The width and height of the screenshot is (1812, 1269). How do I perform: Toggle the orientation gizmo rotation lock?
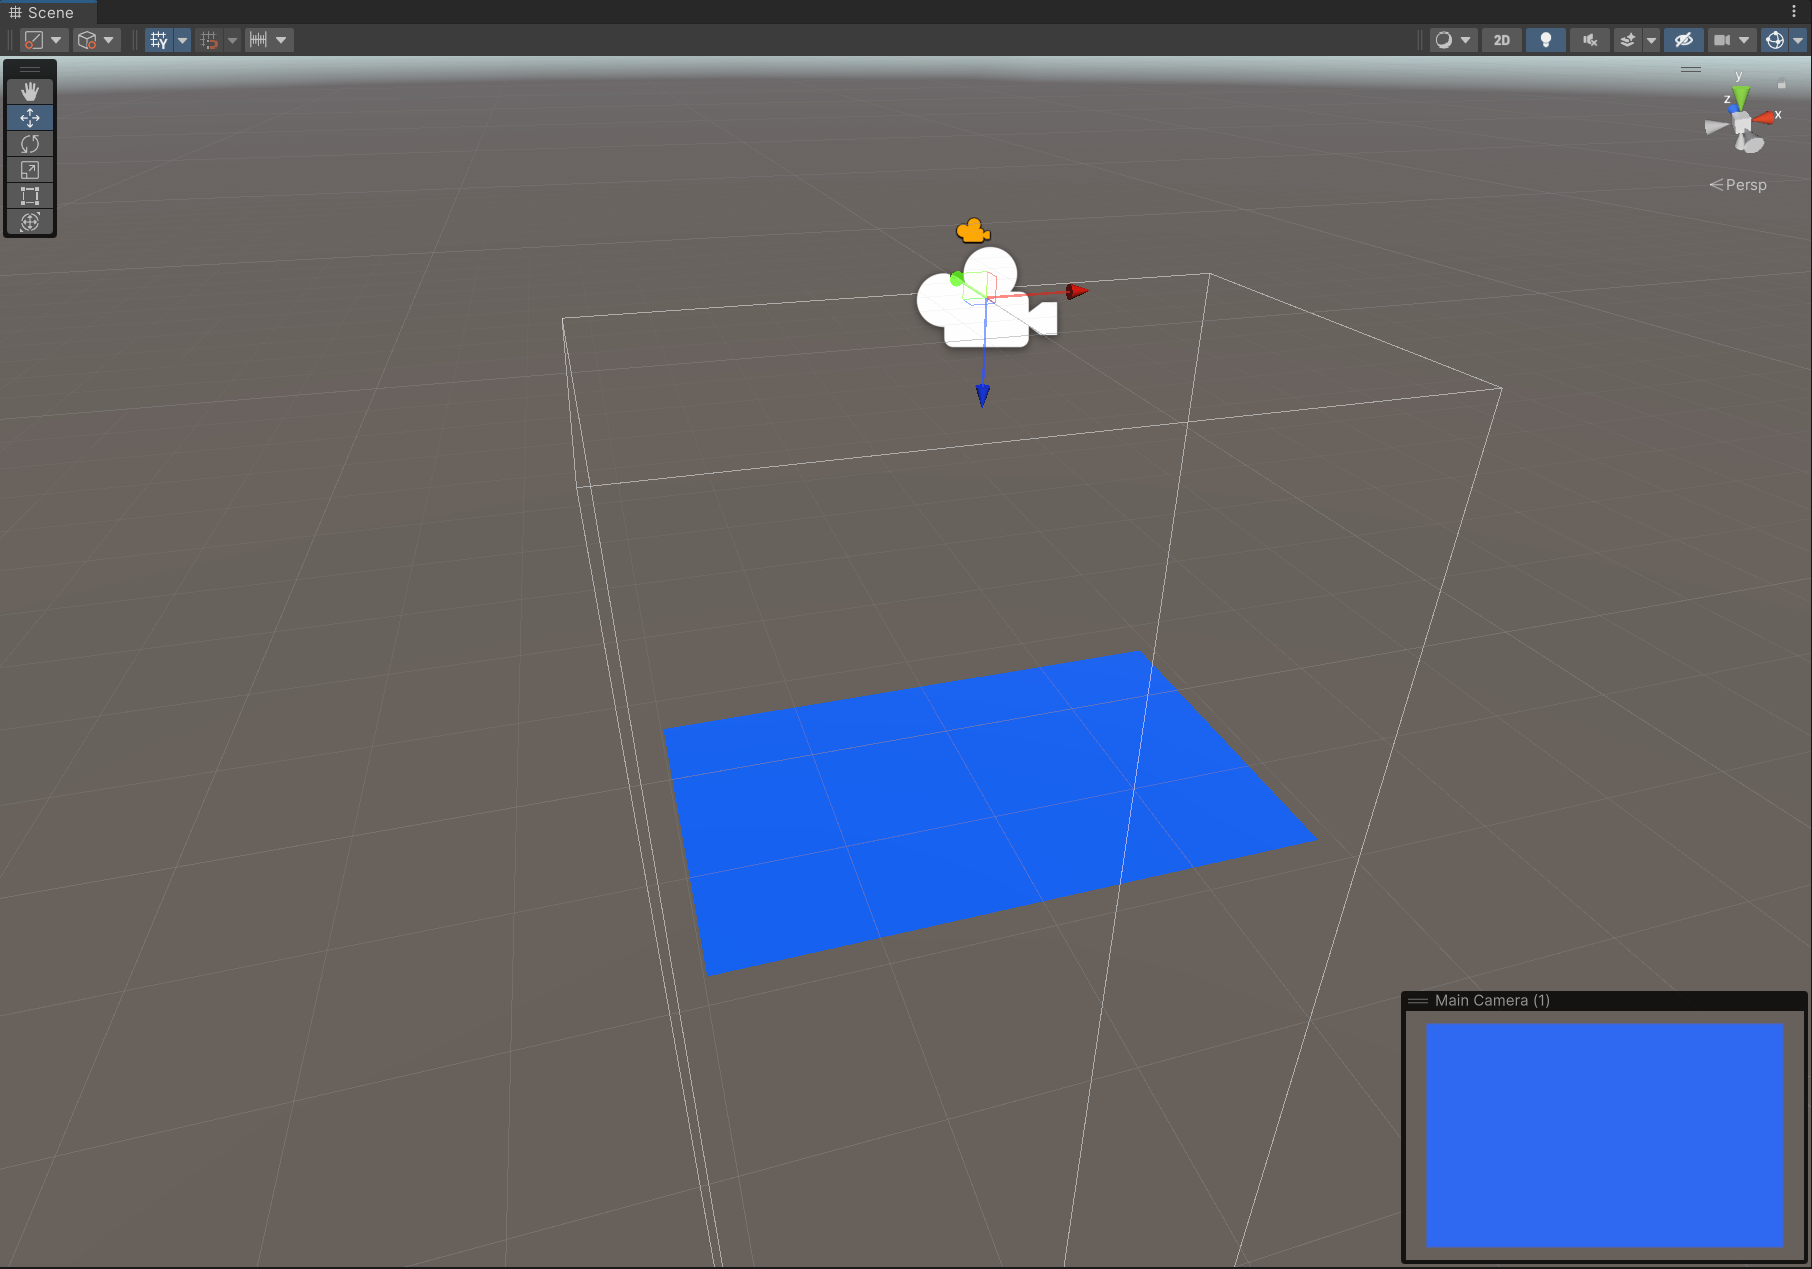pyautogui.click(x=1781, y=84)
